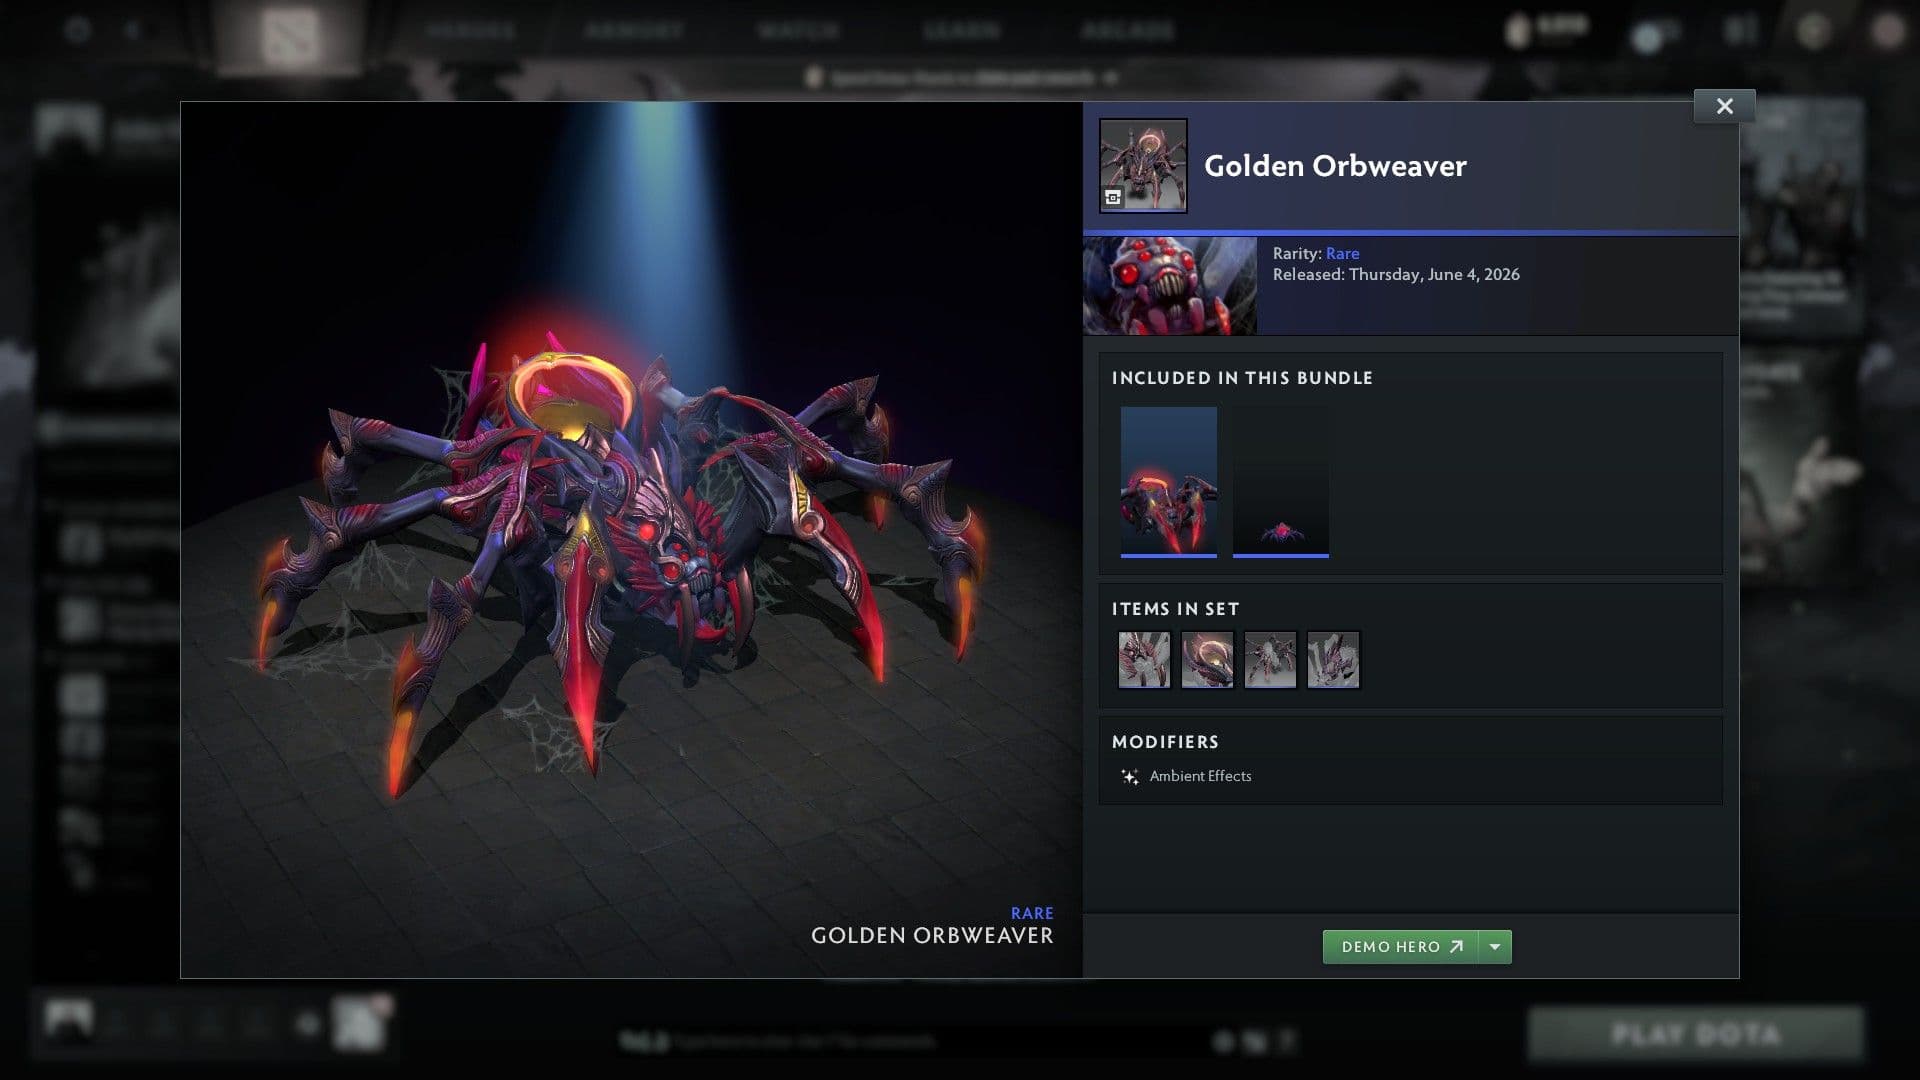
Task: Click the 'GOLDEN ORBWEAVER' caption under preview
Action: pyautogui.click(x=932, y=936)
